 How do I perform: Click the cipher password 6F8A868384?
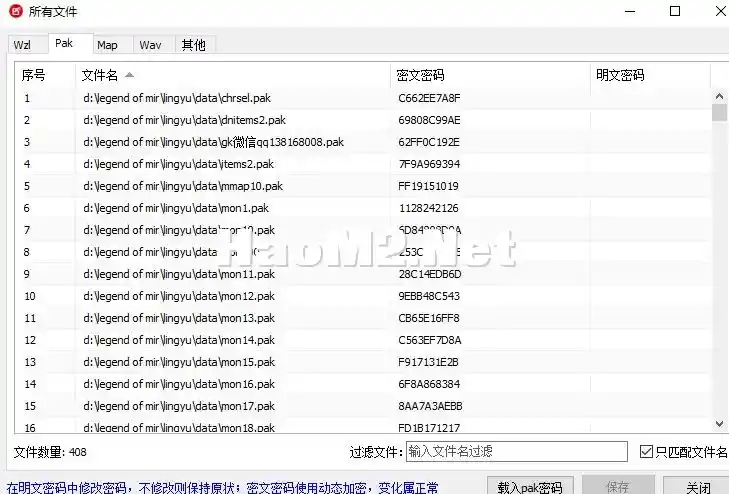(429, 384)
